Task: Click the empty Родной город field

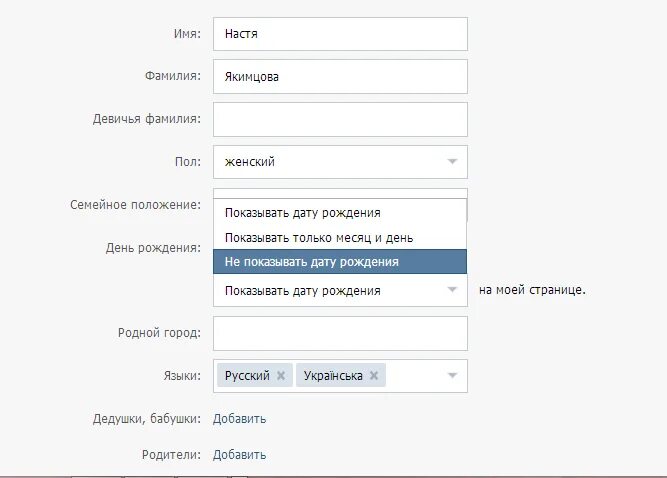Action: (340, 333)
